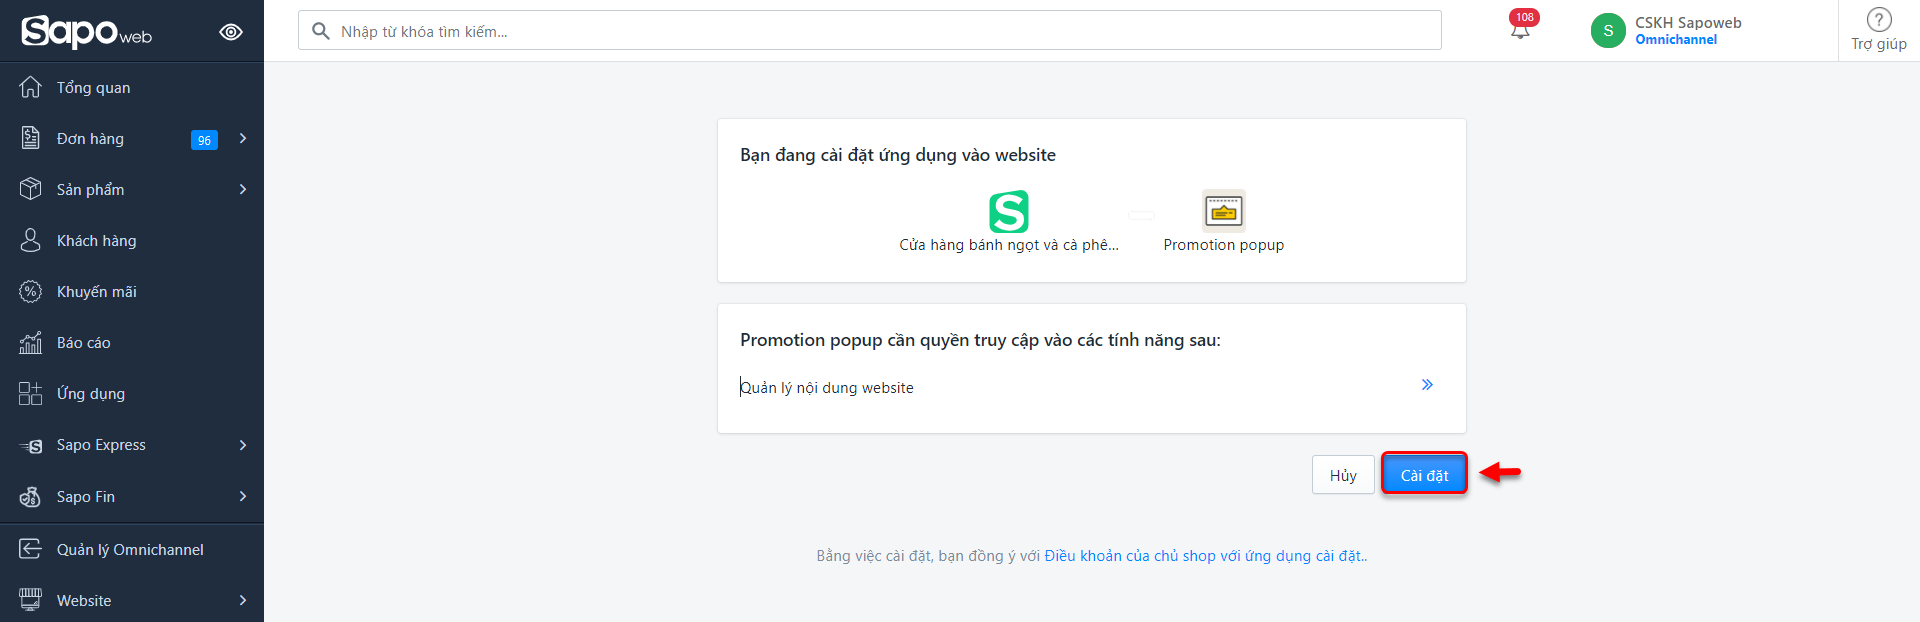Open the Ứng dụng menu item
This screenshot has width=1920, height=622.
point(132,393)
